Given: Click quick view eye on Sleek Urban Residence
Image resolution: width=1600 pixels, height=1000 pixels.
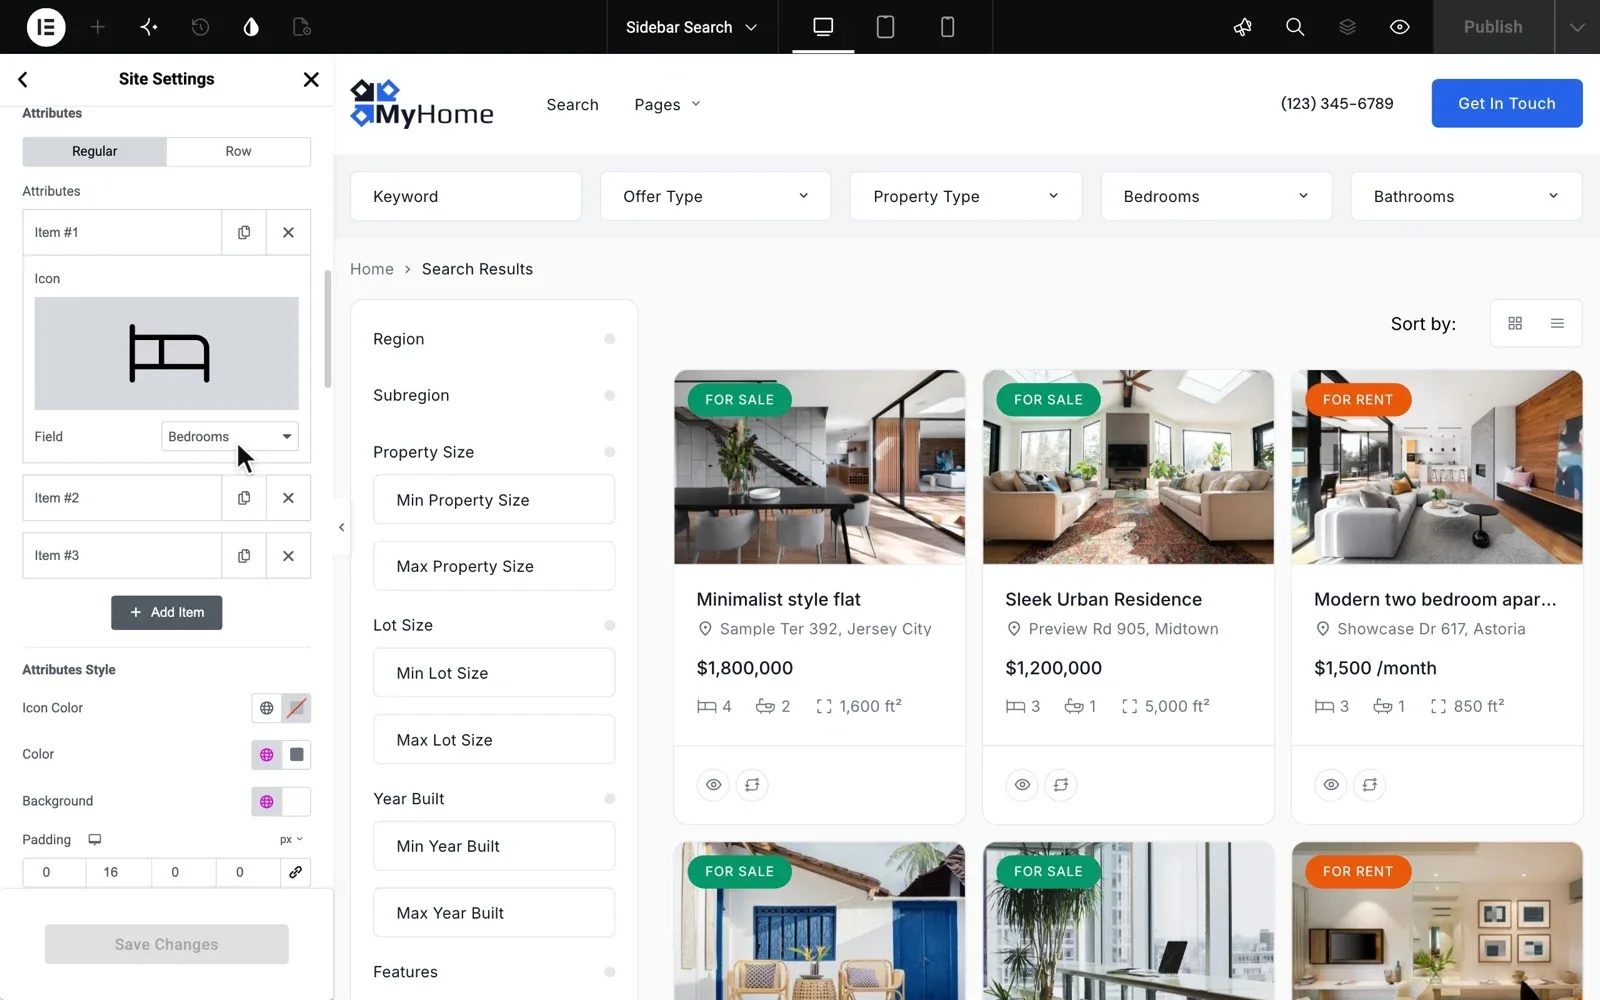Looking at the screenshot, I should (x=1022, y=785).
